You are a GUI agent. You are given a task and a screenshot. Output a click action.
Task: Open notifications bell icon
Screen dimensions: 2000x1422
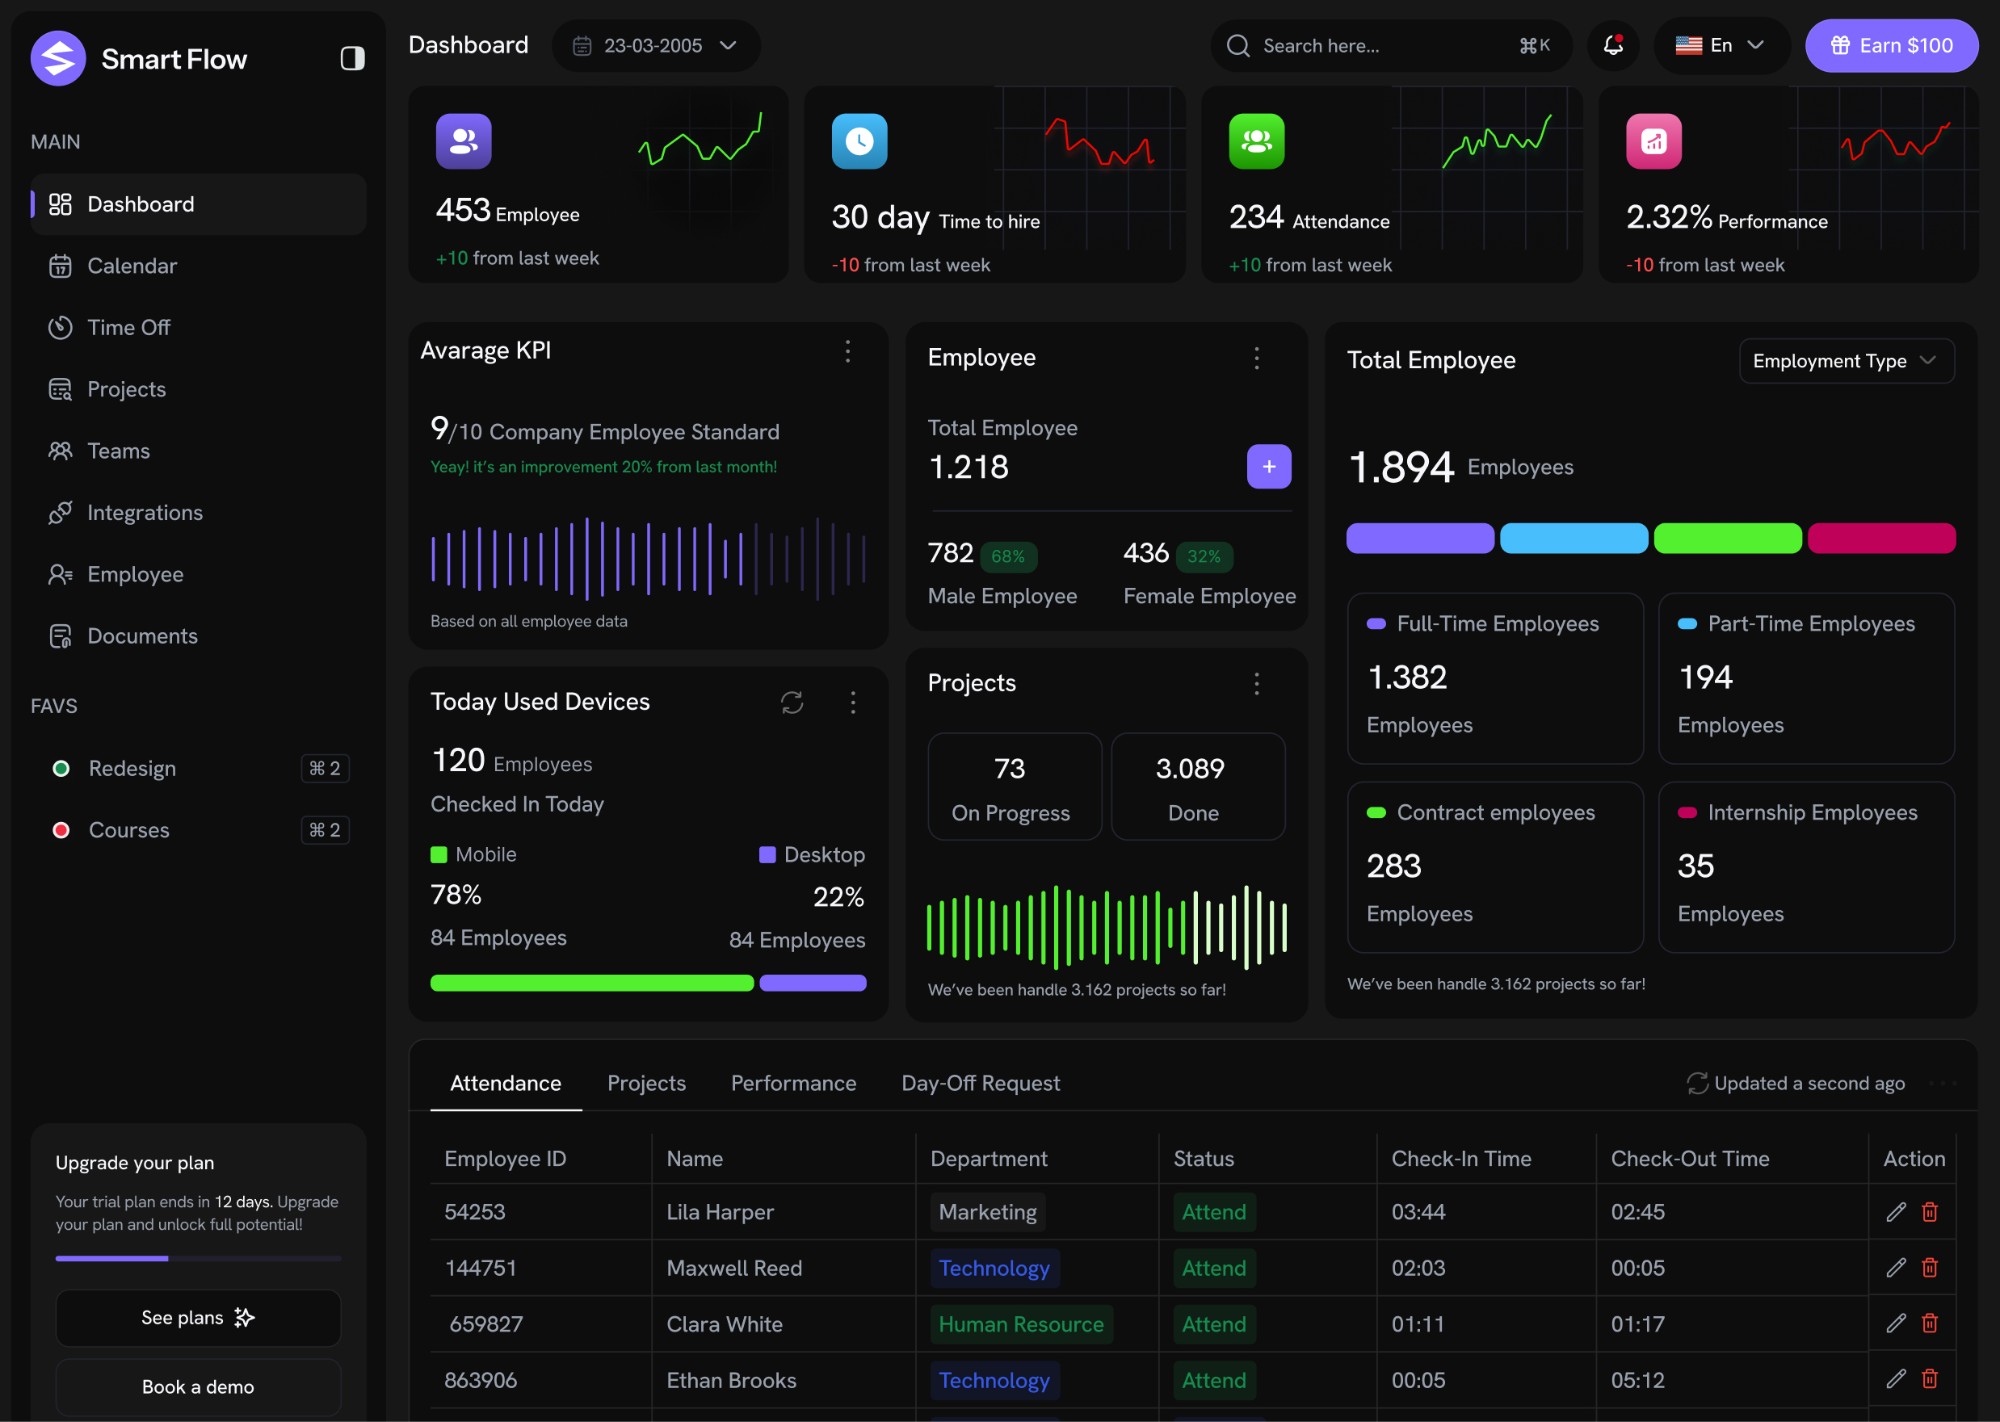pos(1613,45)
